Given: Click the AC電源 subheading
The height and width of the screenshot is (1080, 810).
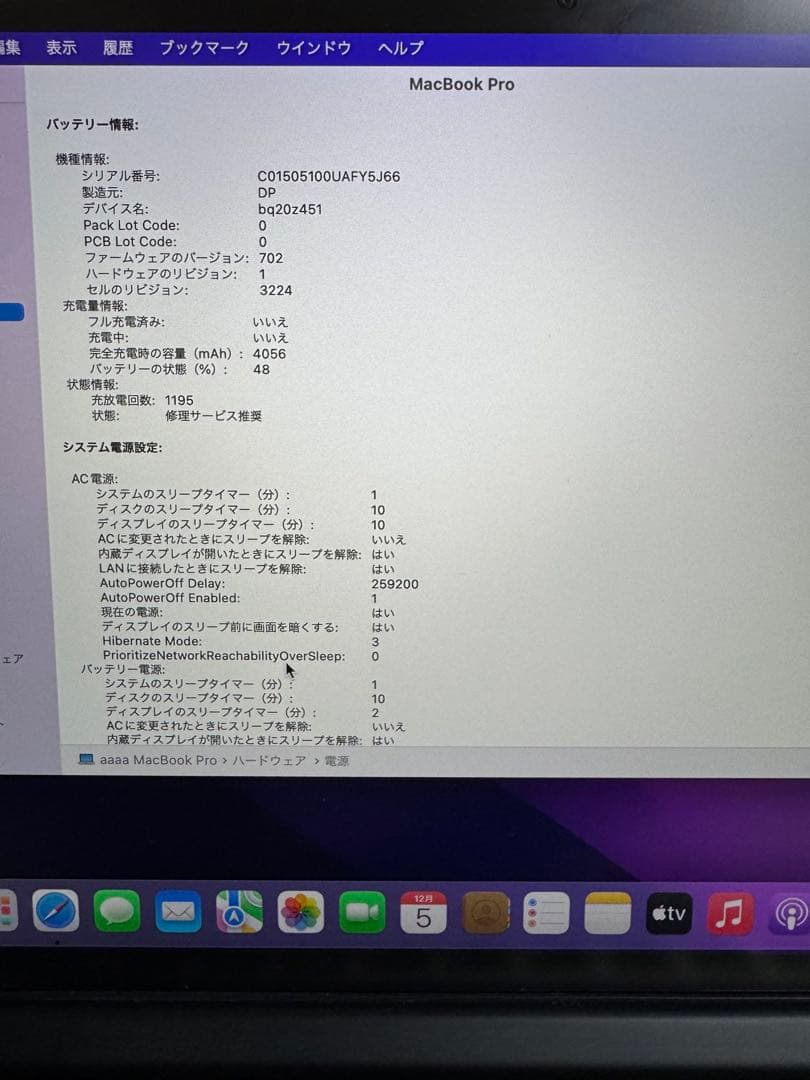Looking at the screenshot, I should 95,479.
